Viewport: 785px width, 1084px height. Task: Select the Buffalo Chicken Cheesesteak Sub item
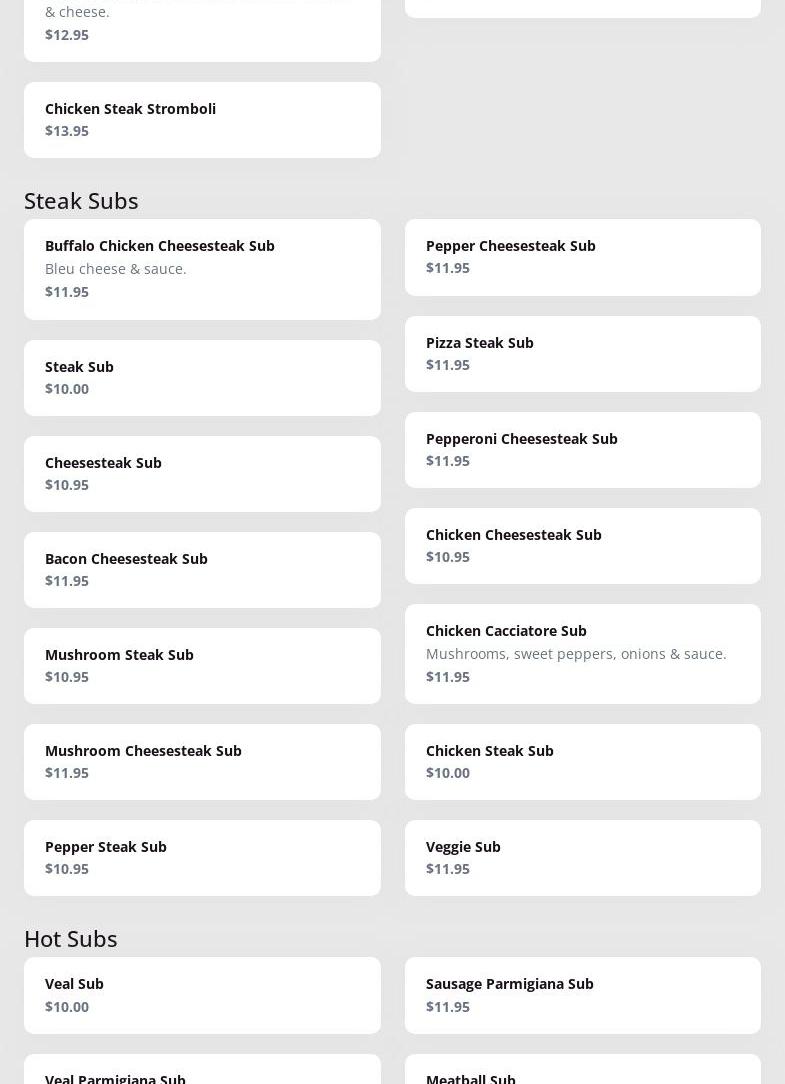pos(202,269)
